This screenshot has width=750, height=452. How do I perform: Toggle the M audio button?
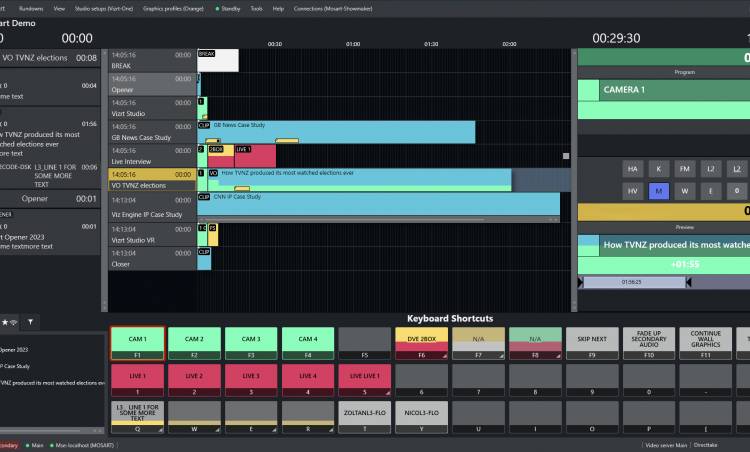click(x=658, y=190)
